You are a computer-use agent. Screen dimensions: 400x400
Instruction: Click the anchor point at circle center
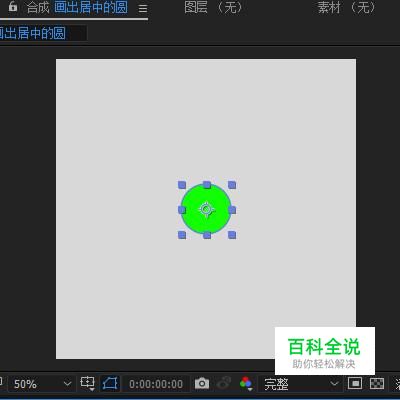[206, 209]
